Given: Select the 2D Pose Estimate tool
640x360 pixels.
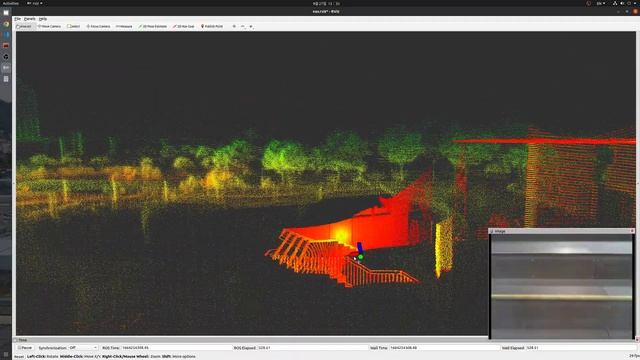Looking at the screenshot, I should click(152, 27).
